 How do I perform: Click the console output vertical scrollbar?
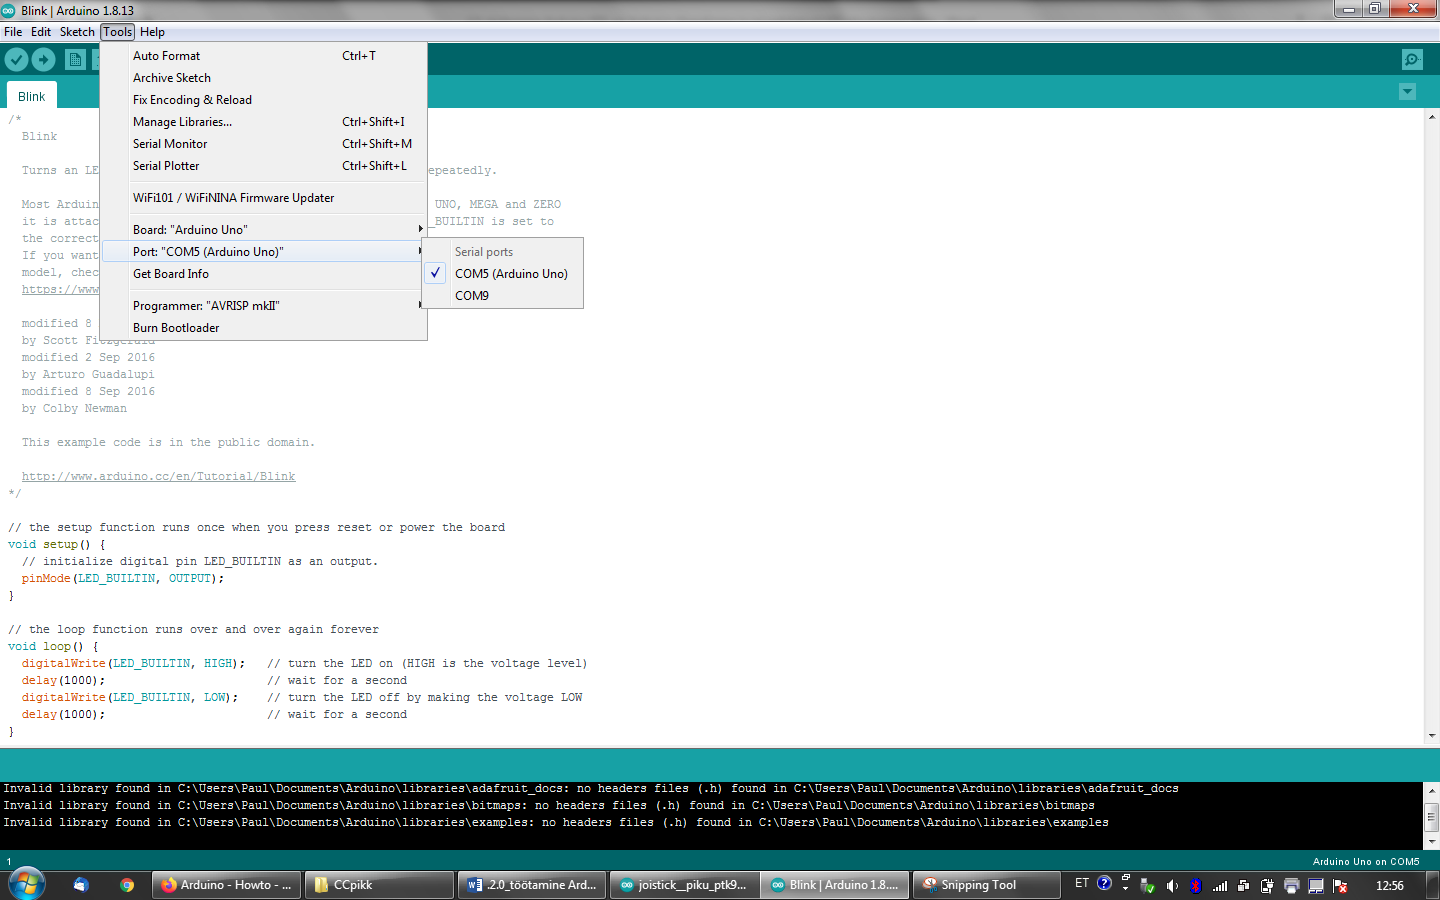pyautogui.click(x=1431, y=816)
